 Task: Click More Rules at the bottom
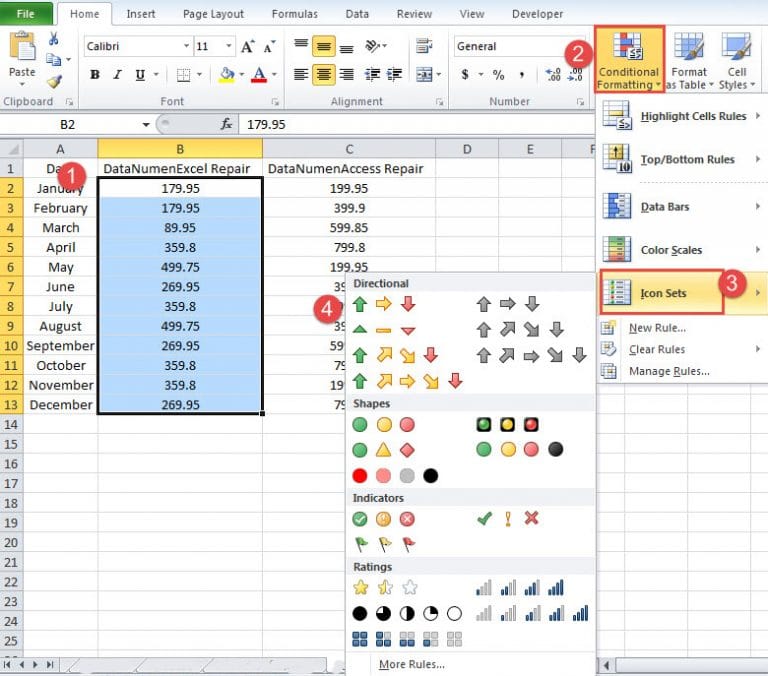pos(411,664)
